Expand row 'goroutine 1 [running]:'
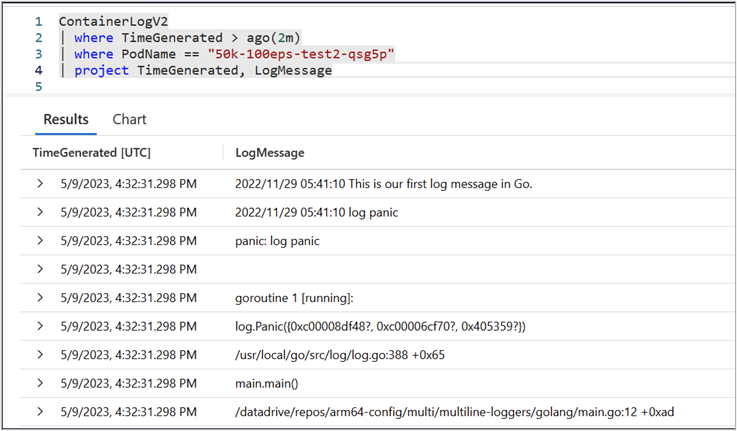This screenshot has width=737, height=431. [x=40, y=298]
